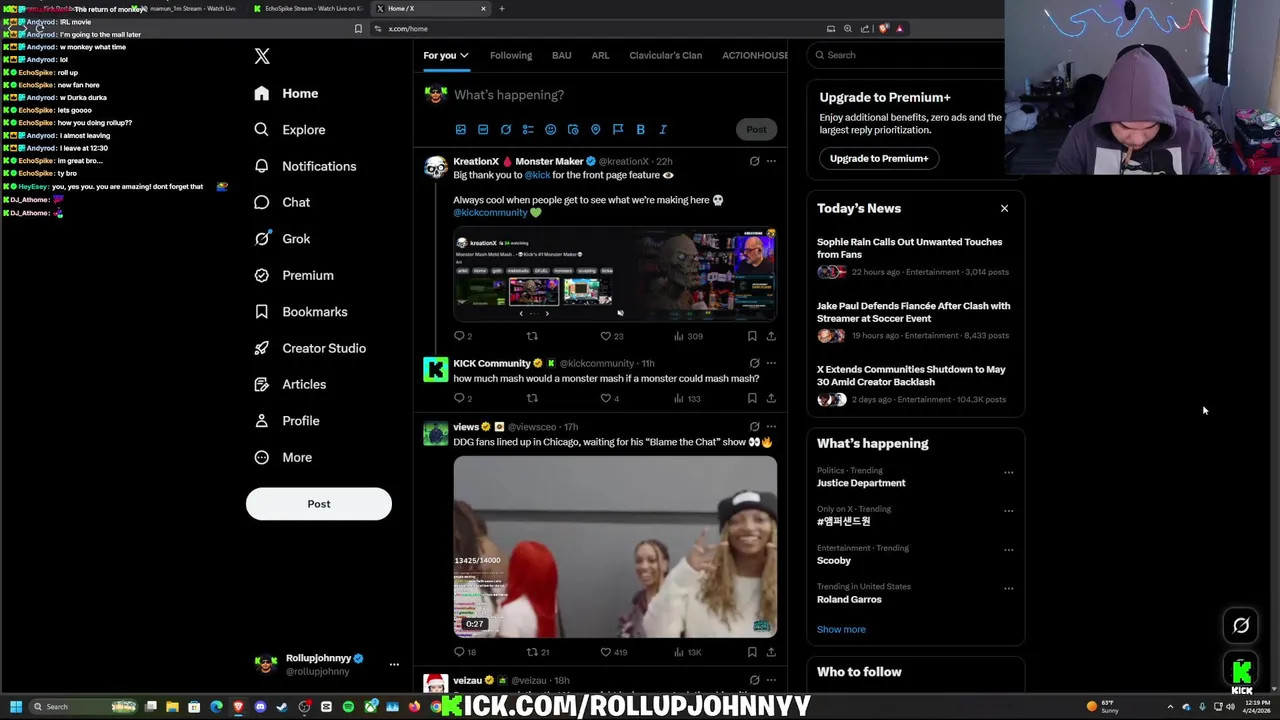
Task: Open the @kick mention link
Action: 537,175
